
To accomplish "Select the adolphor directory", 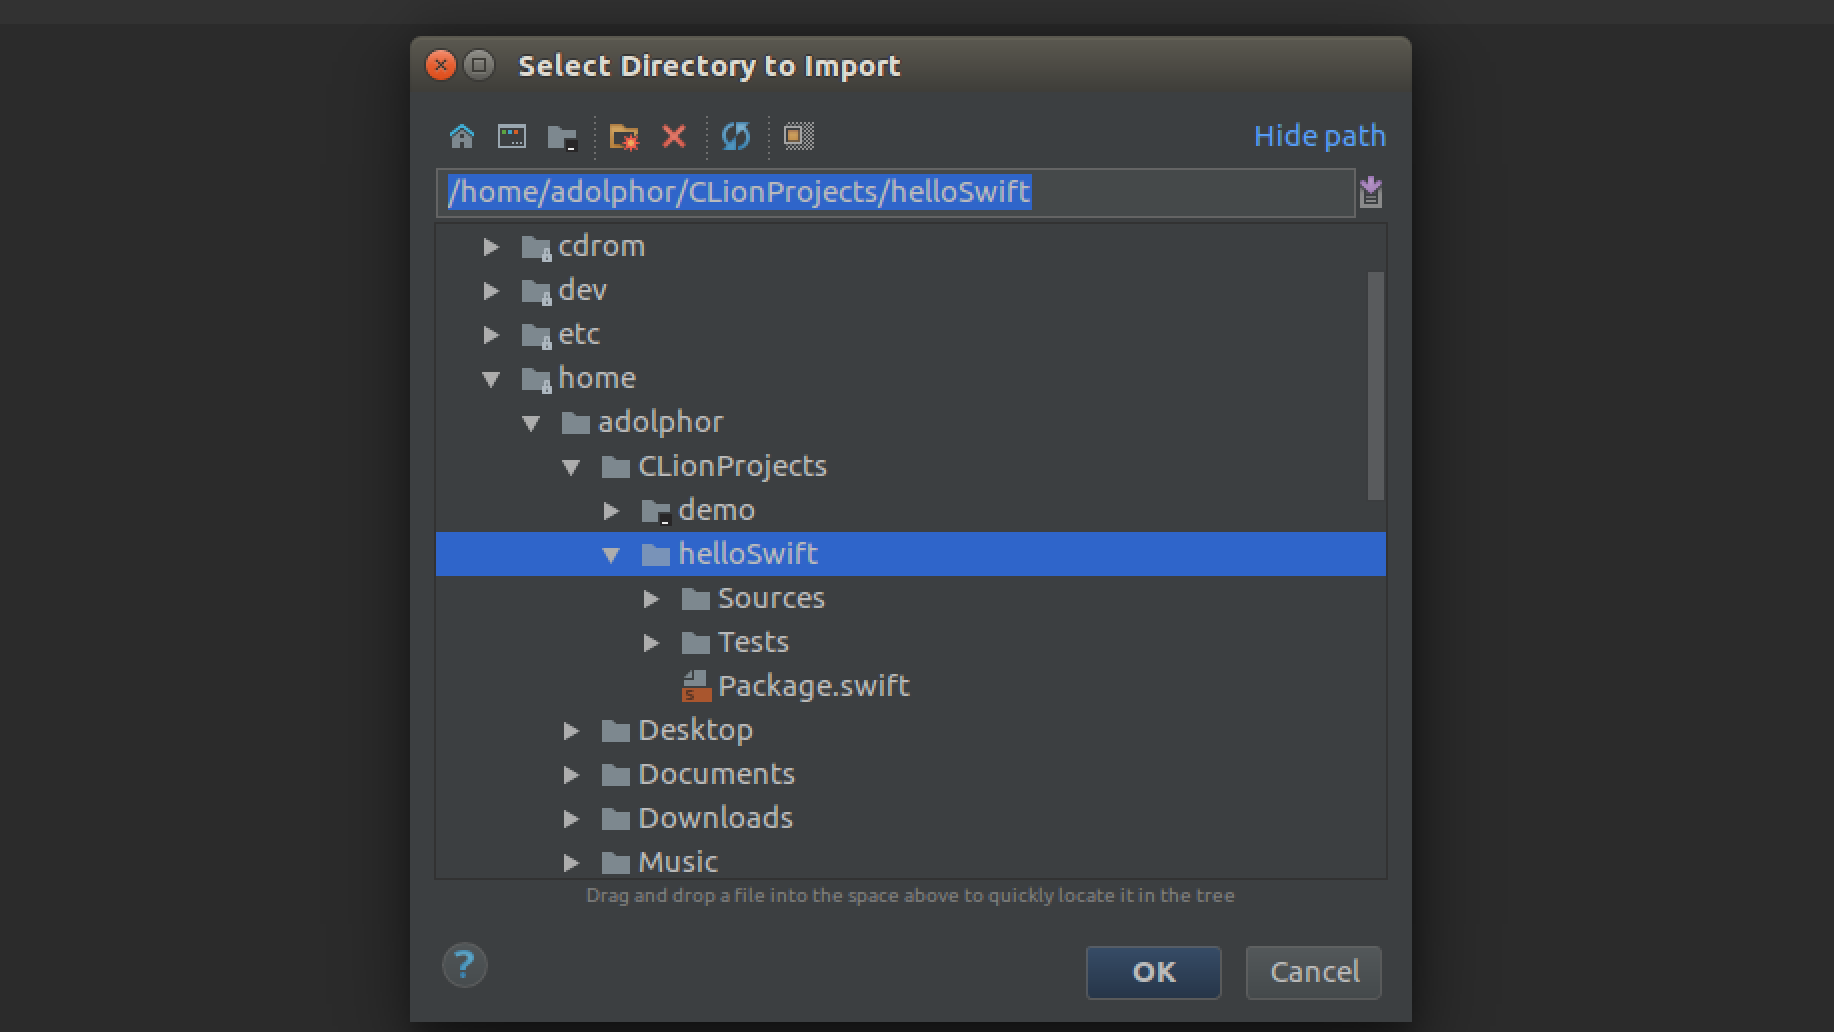I will (x=660, y=422).
